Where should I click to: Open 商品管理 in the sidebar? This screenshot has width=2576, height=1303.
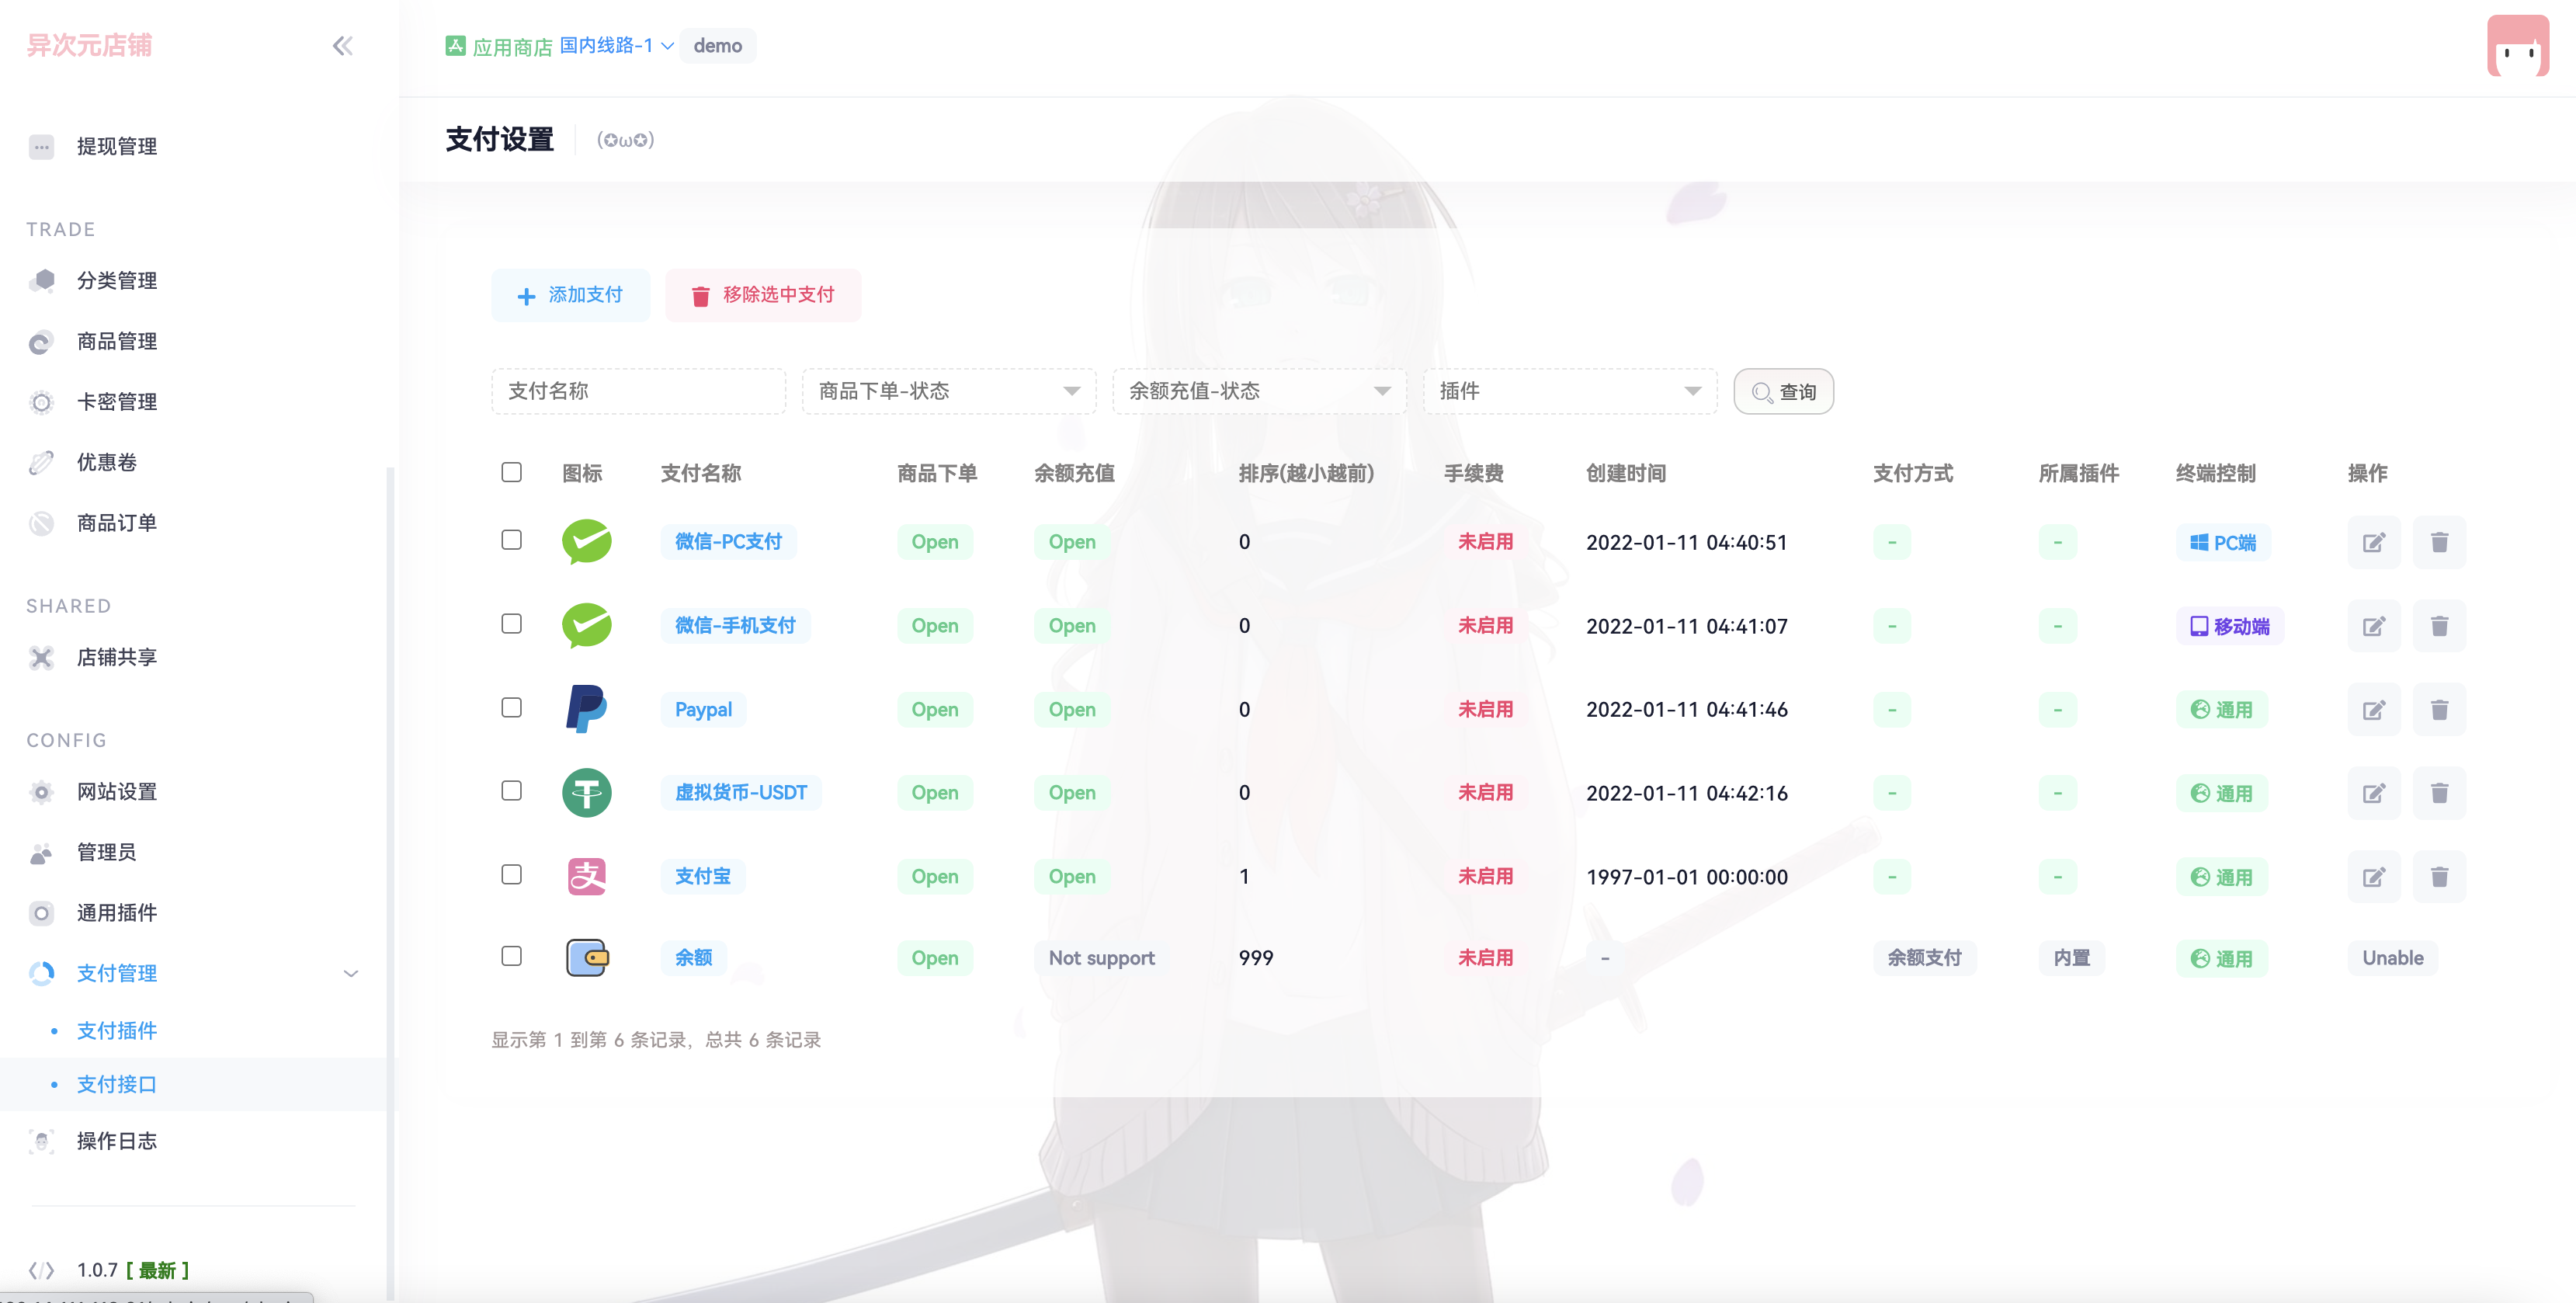(x=117, y=342)
